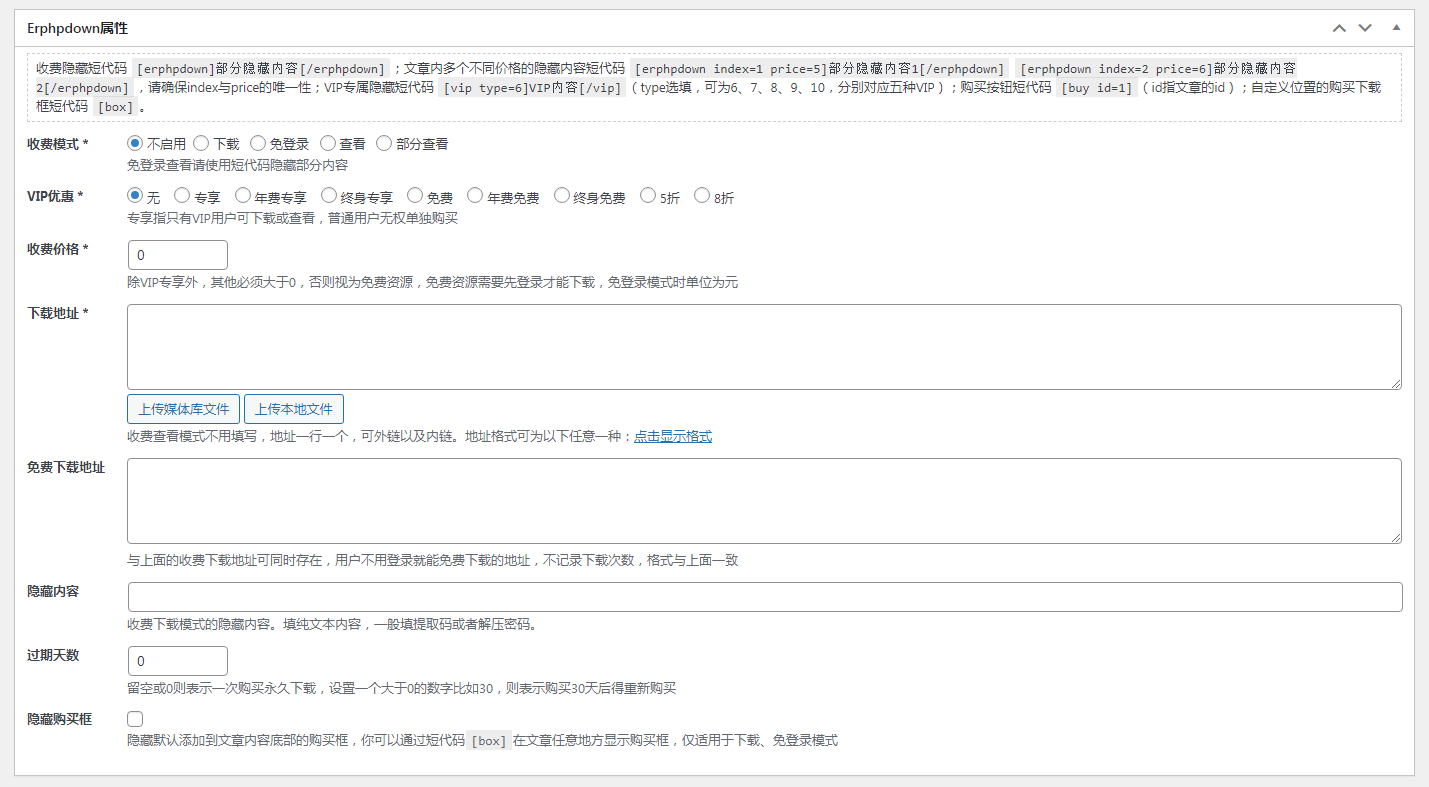Click into 下载地址 text area

click(764, 346)
